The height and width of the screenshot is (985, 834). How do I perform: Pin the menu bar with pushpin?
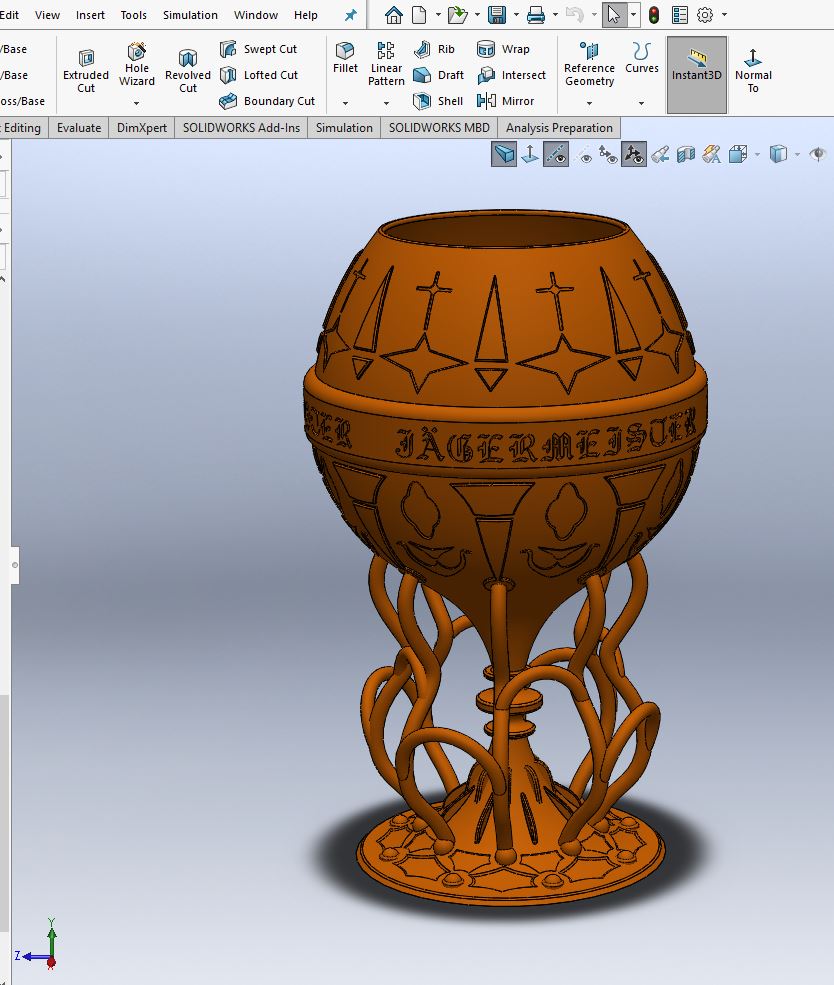pyautogui.click(x=350, y=14)
